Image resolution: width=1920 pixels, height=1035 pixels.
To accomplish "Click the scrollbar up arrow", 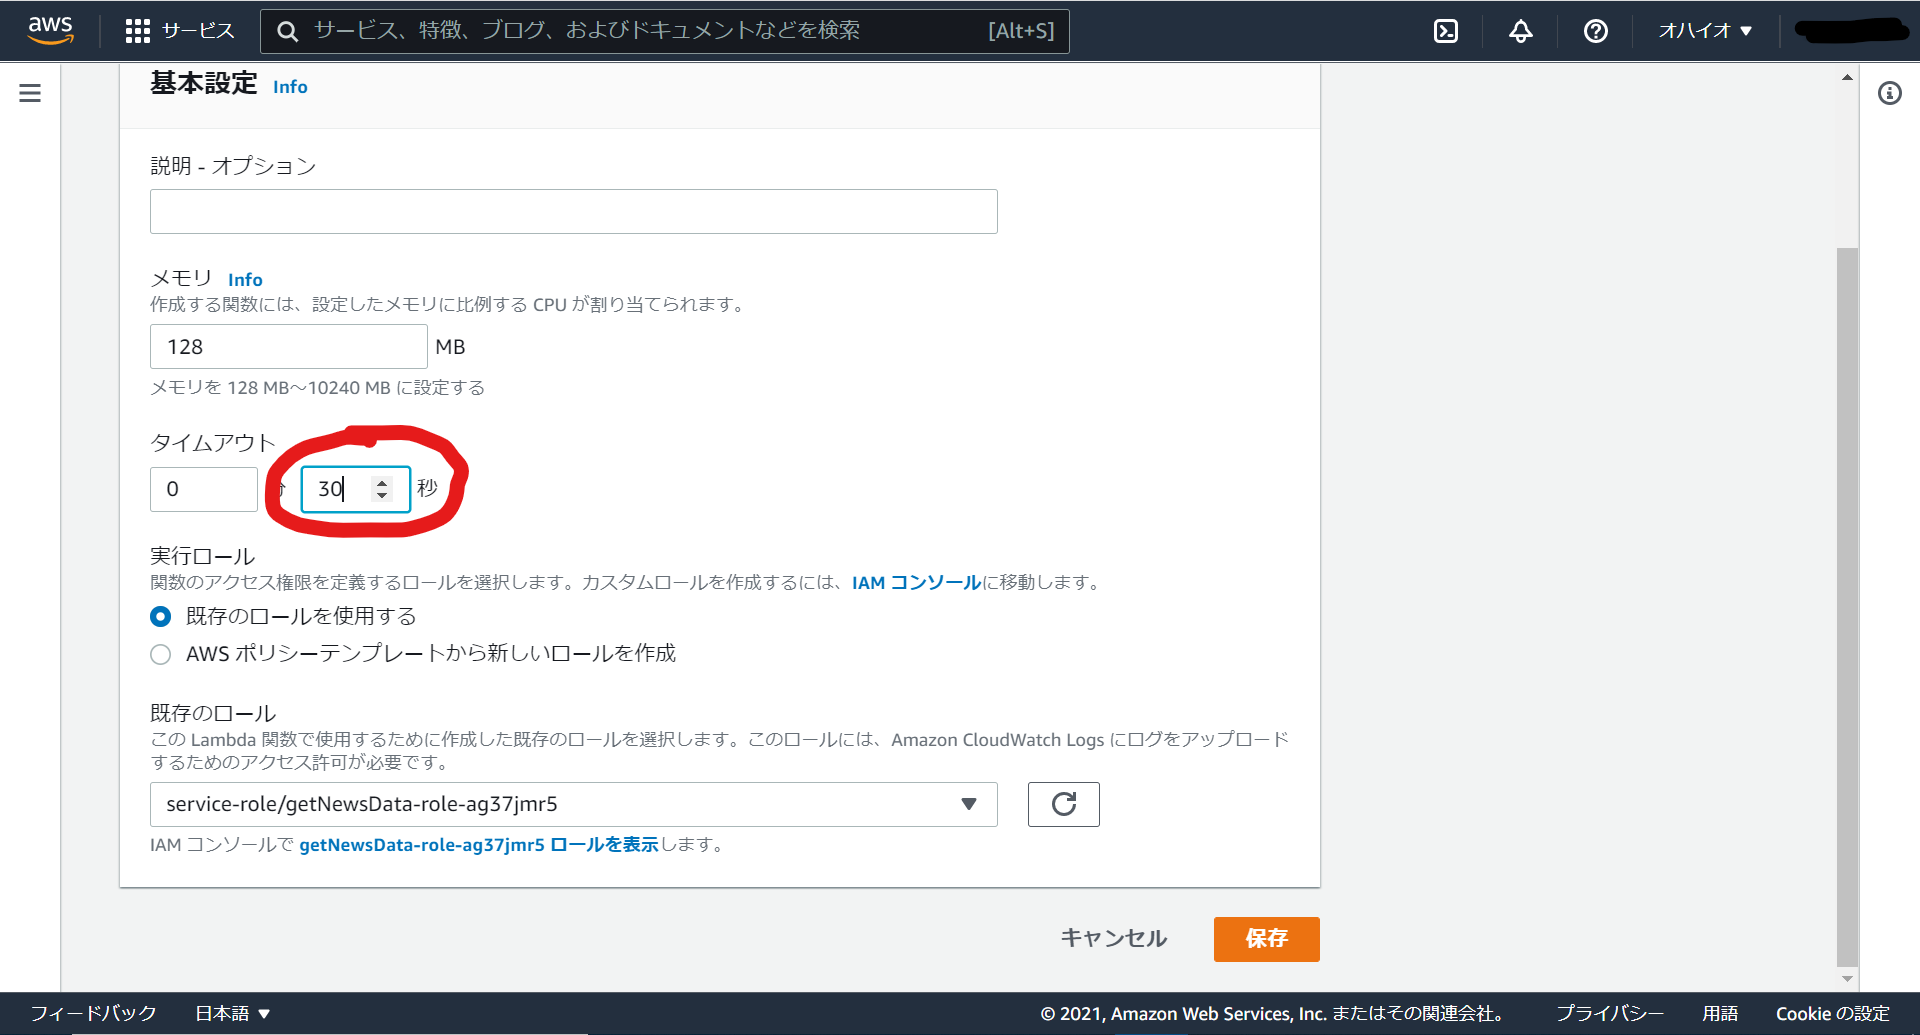I will point(1847,77).
